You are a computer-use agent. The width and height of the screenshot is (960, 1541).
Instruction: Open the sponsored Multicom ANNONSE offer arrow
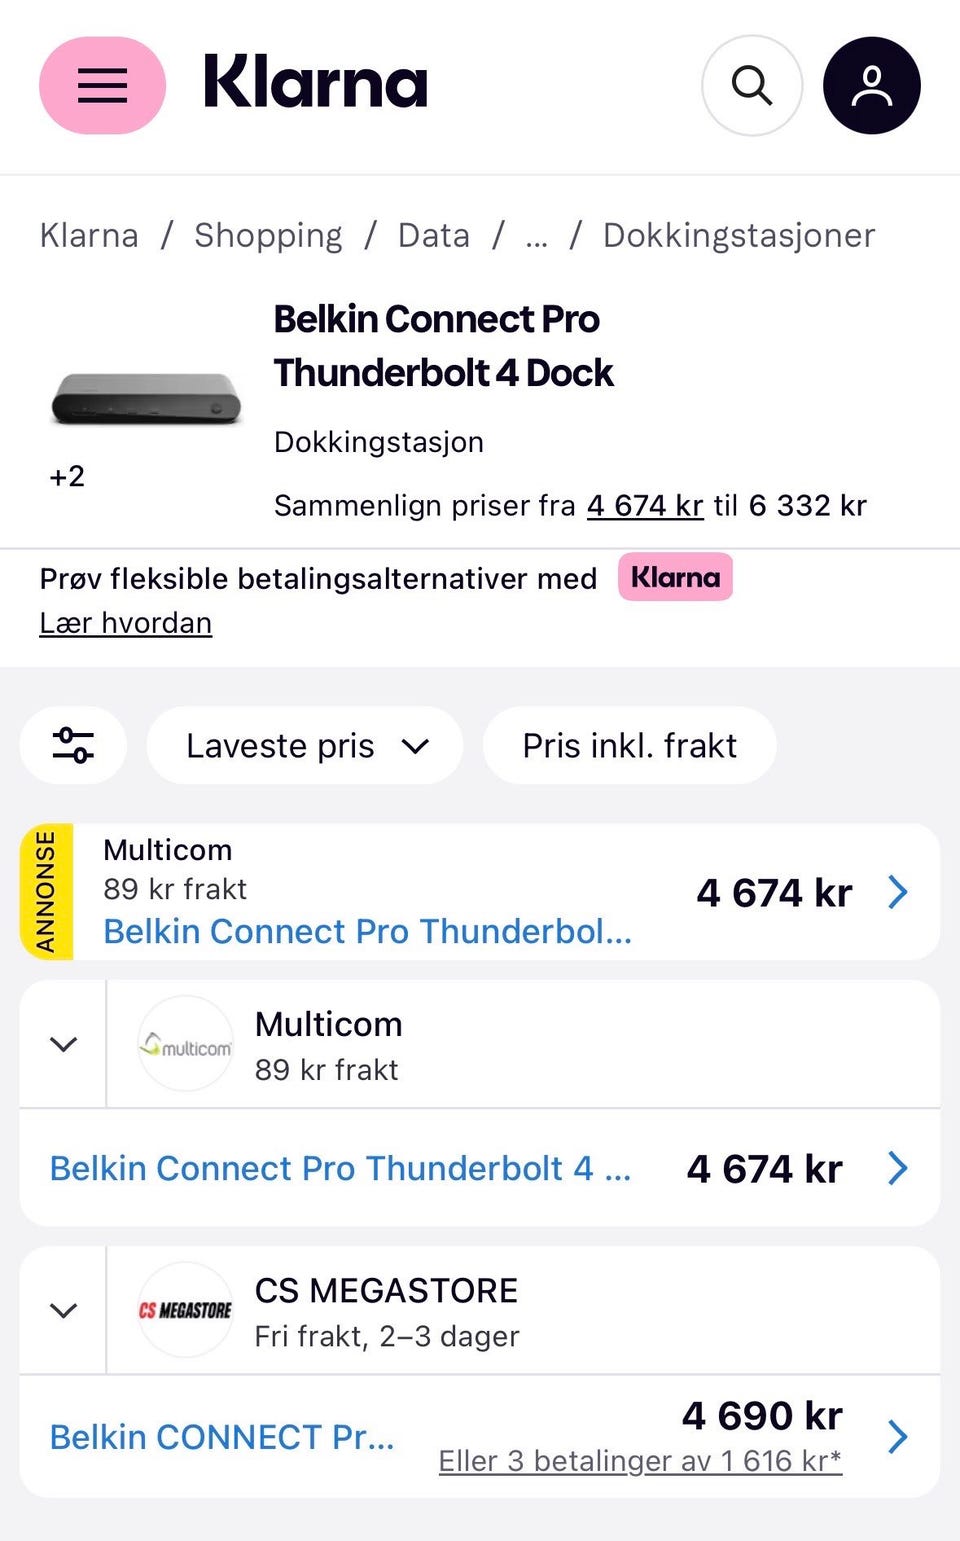[898, 891]
